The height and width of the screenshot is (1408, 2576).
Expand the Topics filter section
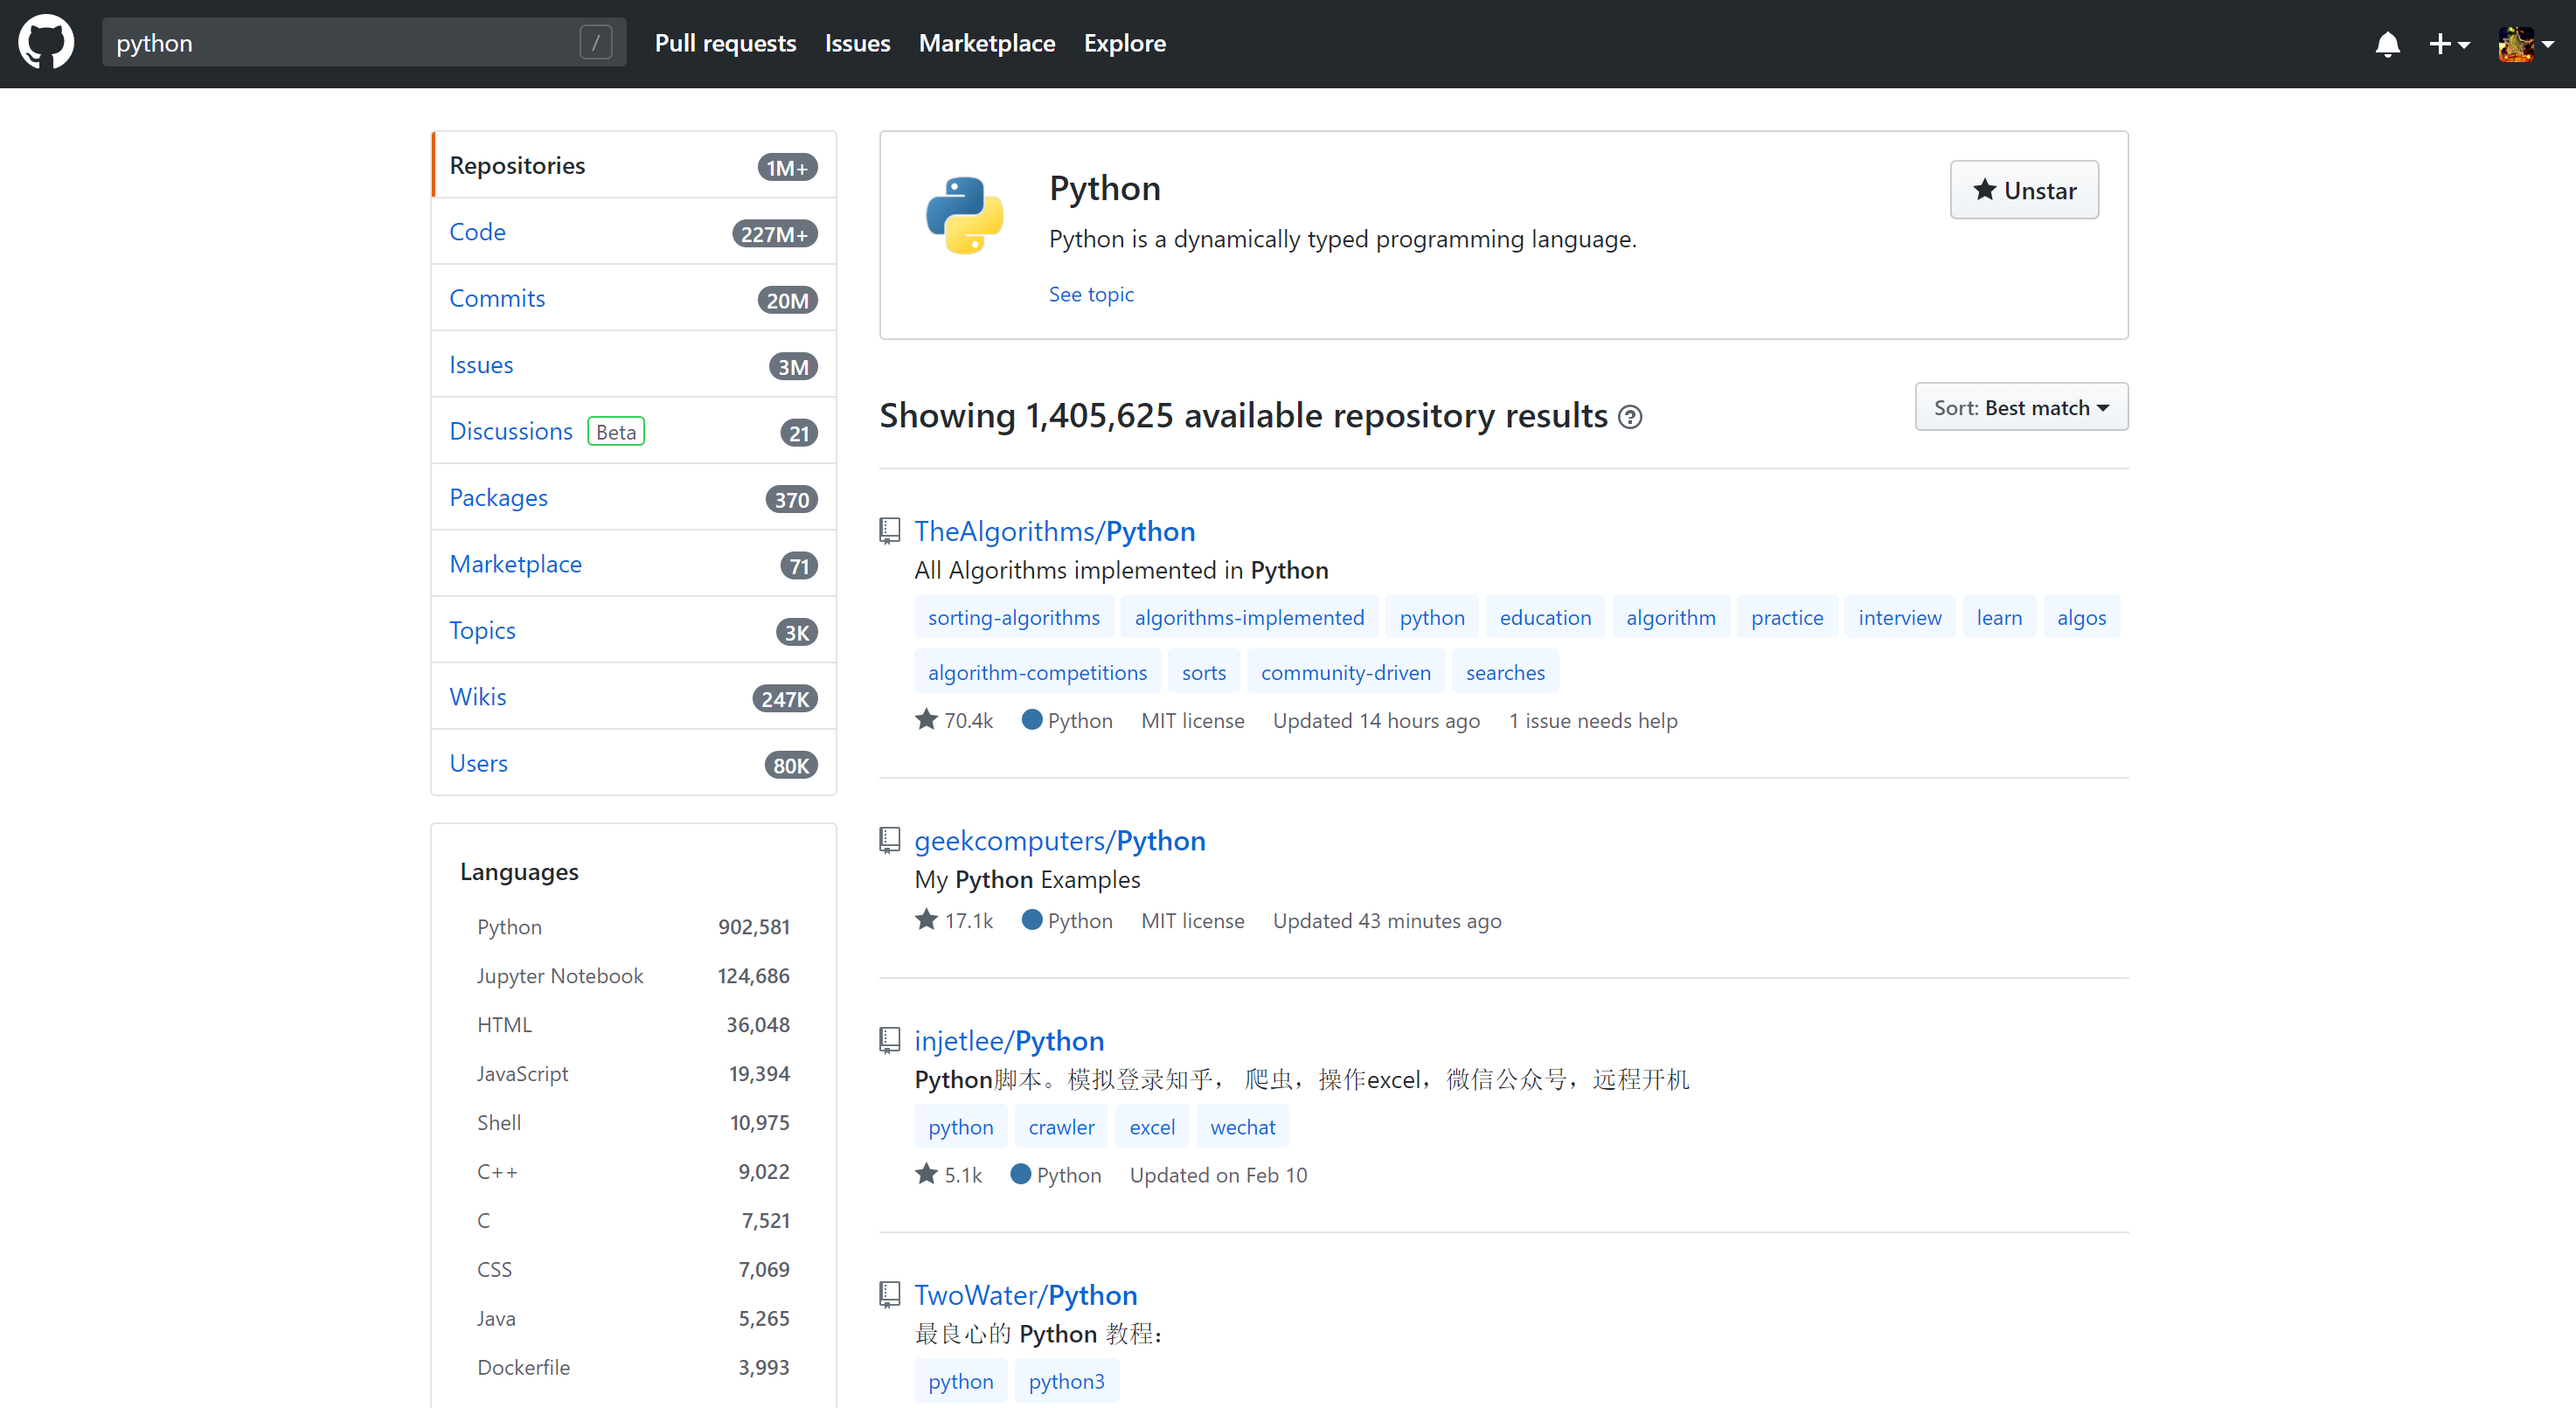pos(482,629)
